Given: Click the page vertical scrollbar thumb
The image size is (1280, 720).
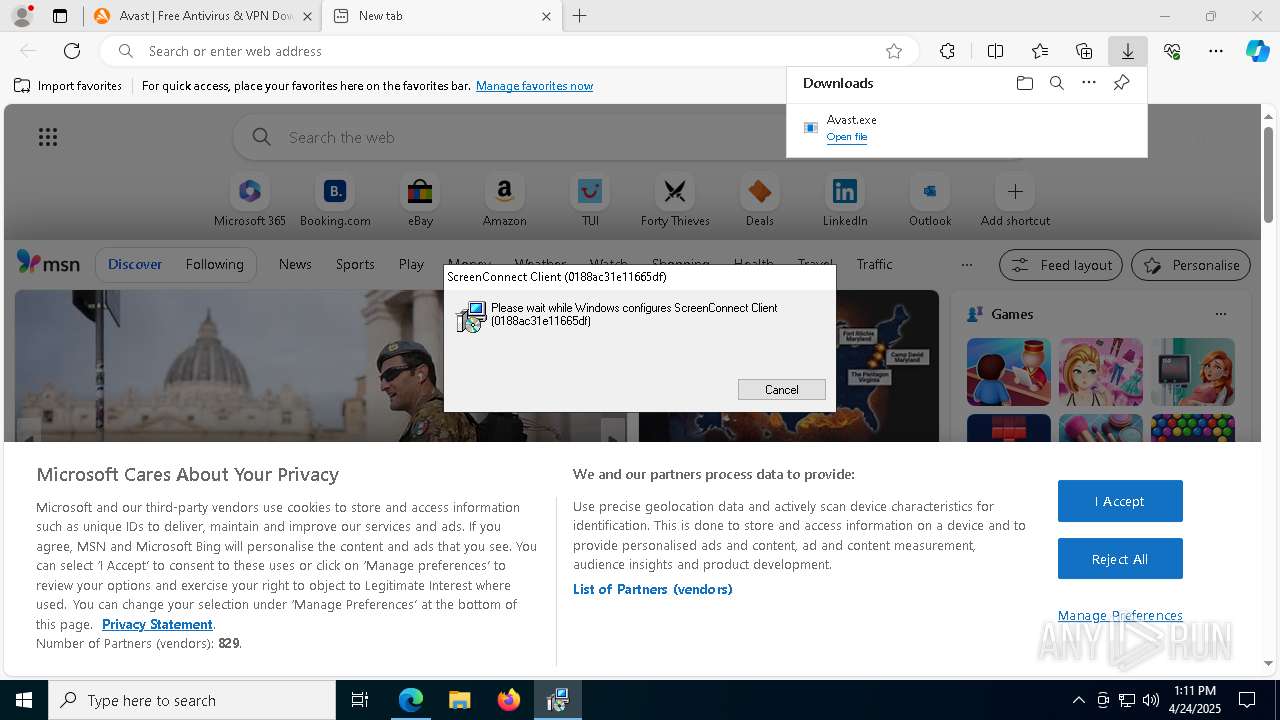Looking at the screenshot, I should 1268,174.
